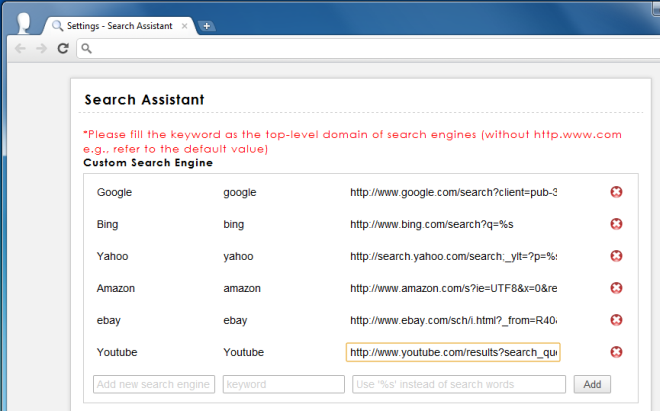This screenshot has width=660, height=411.
Task: Delete the Google search engine entry
Action: pos(616,192)
